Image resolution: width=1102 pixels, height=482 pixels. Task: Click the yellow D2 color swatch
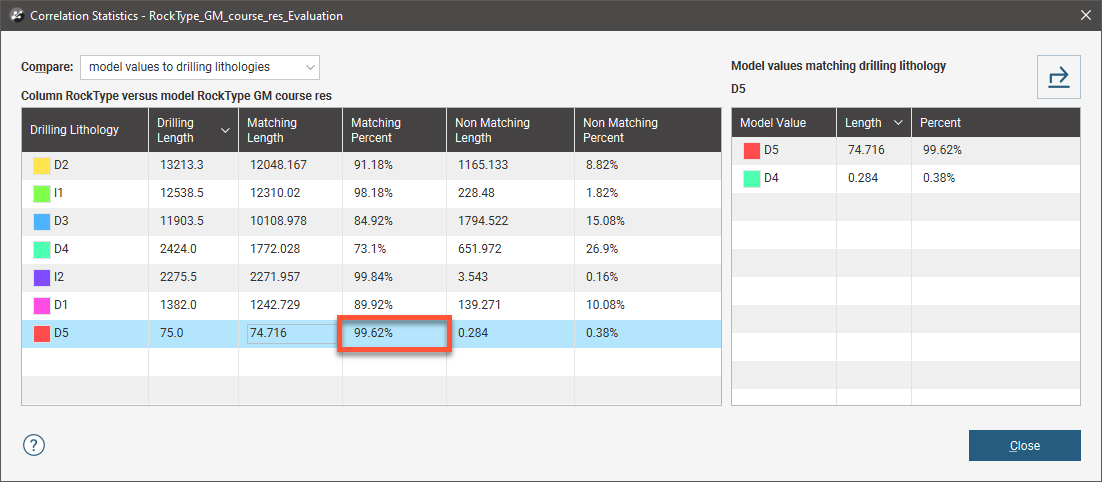pos(42,166)
